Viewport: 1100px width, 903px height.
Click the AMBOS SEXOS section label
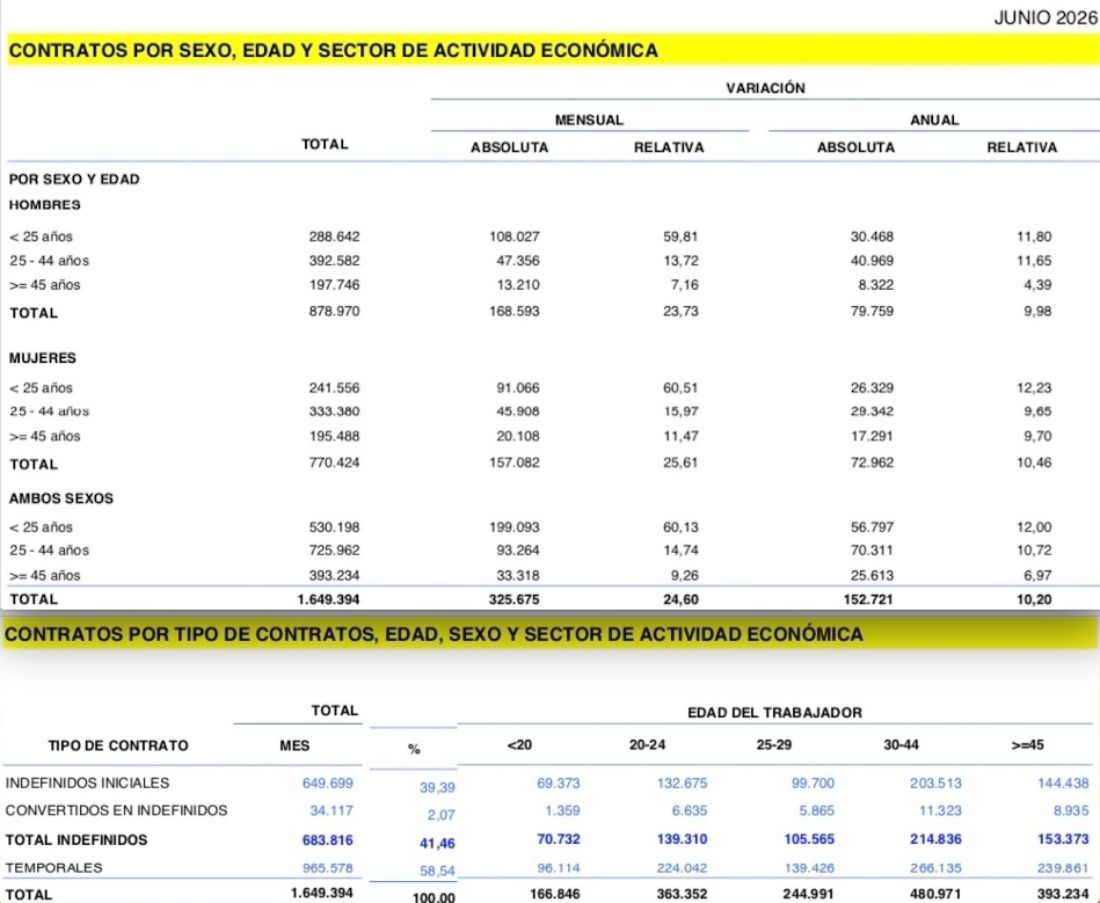(61, 498)
